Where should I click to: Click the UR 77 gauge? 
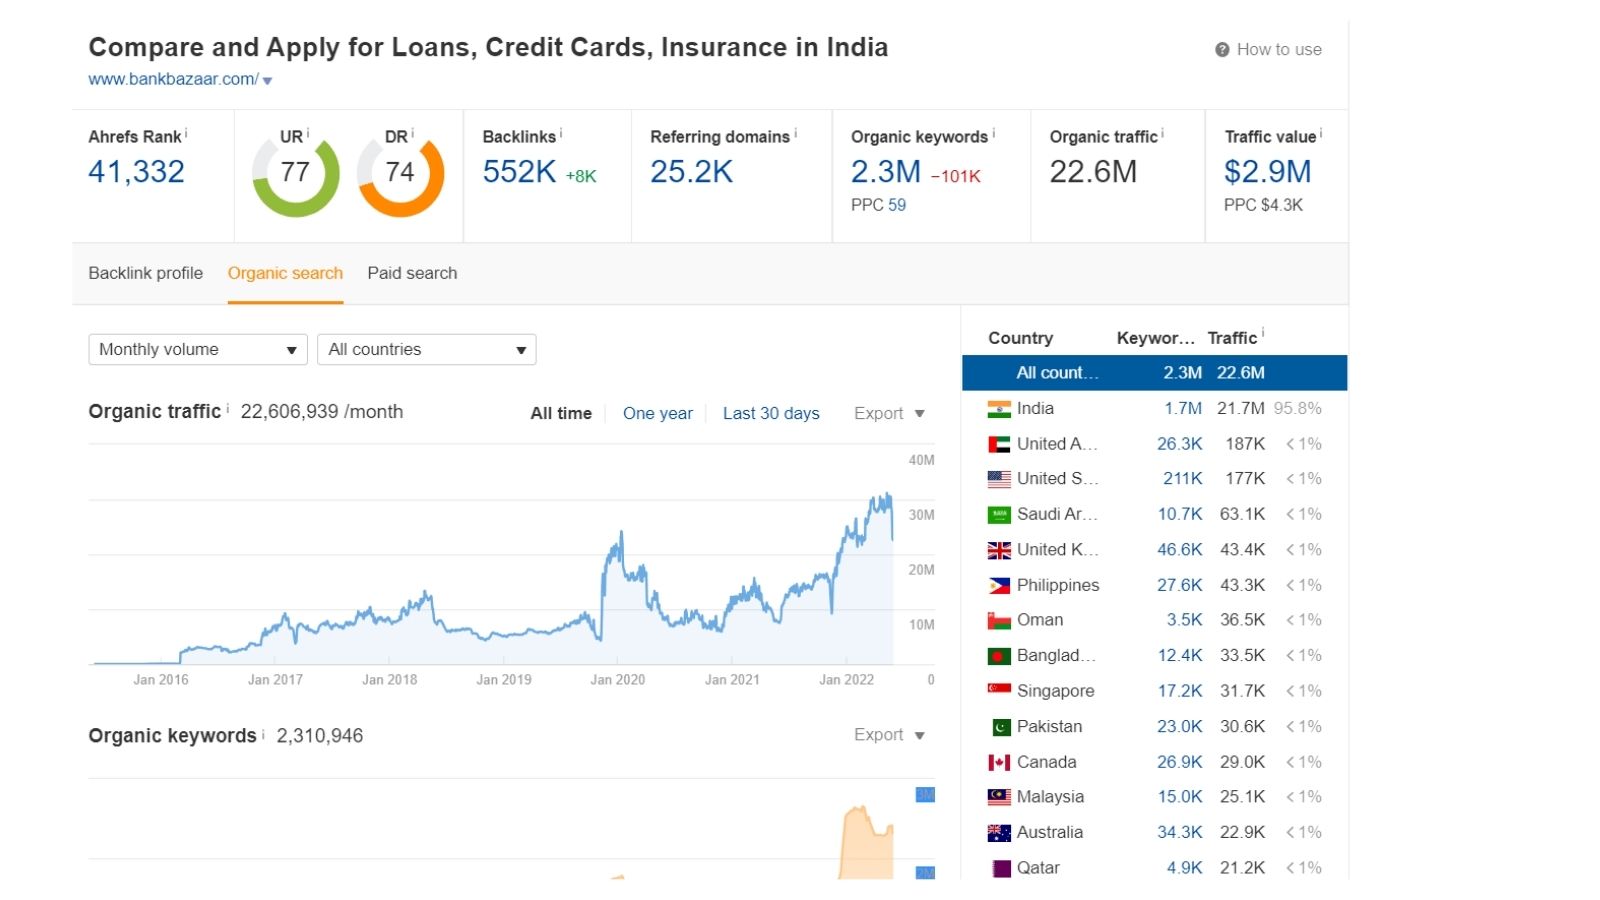click(296, 175)
